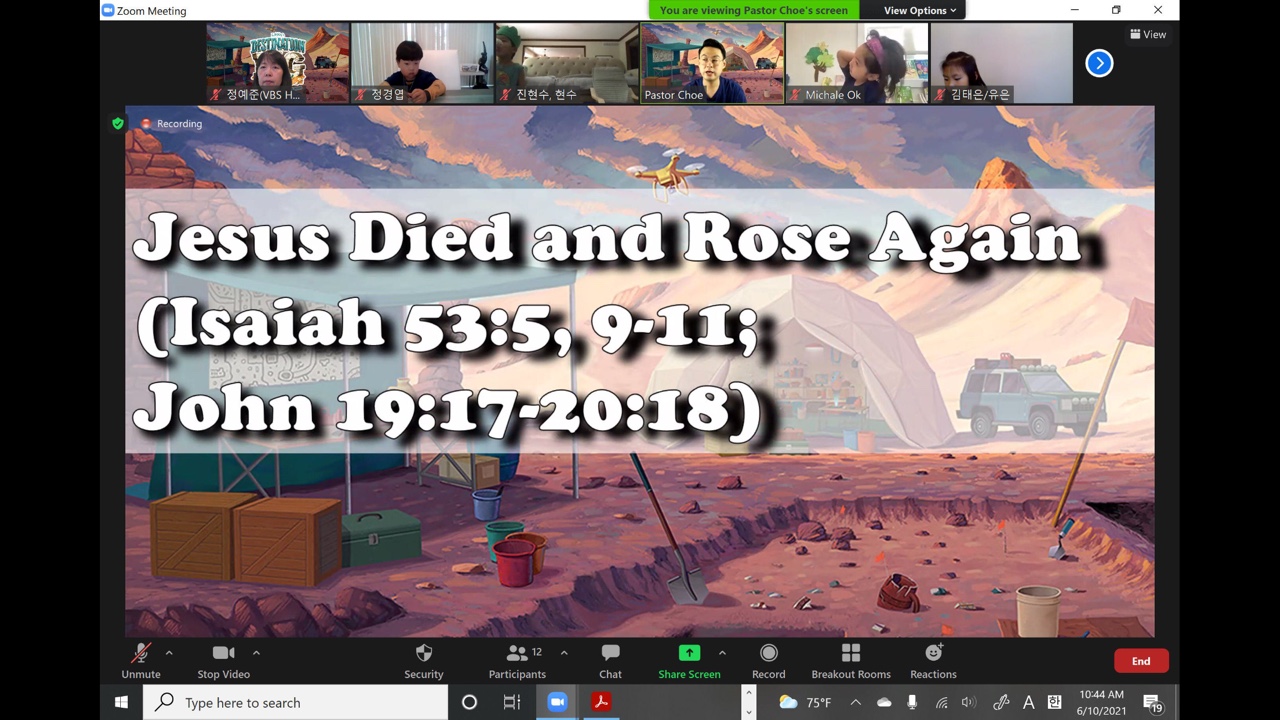Open the Chat panel
Image resolution: width=1280 pixels, height=720 pixels.
[610, 661]
